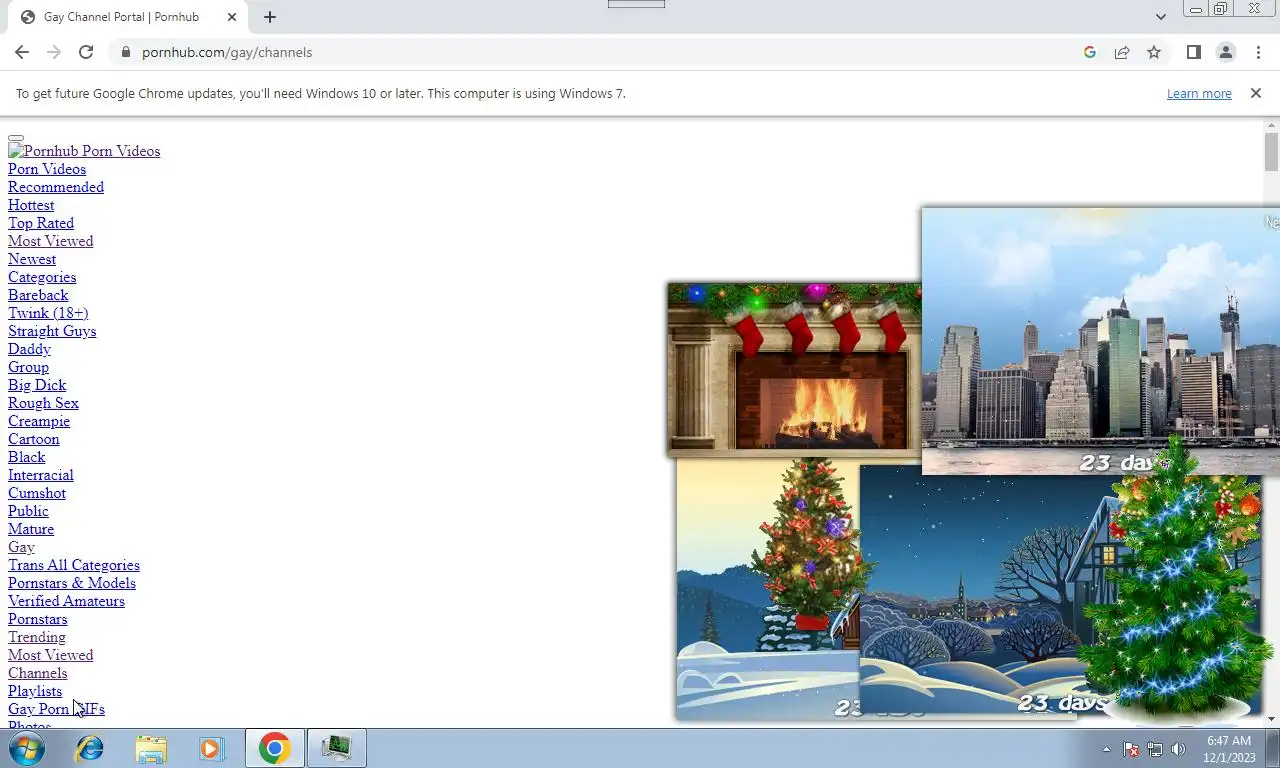The width and height of the screenshot is (1280, 768).
Task: Follow the Learn more link
Action: (1199, 93)
